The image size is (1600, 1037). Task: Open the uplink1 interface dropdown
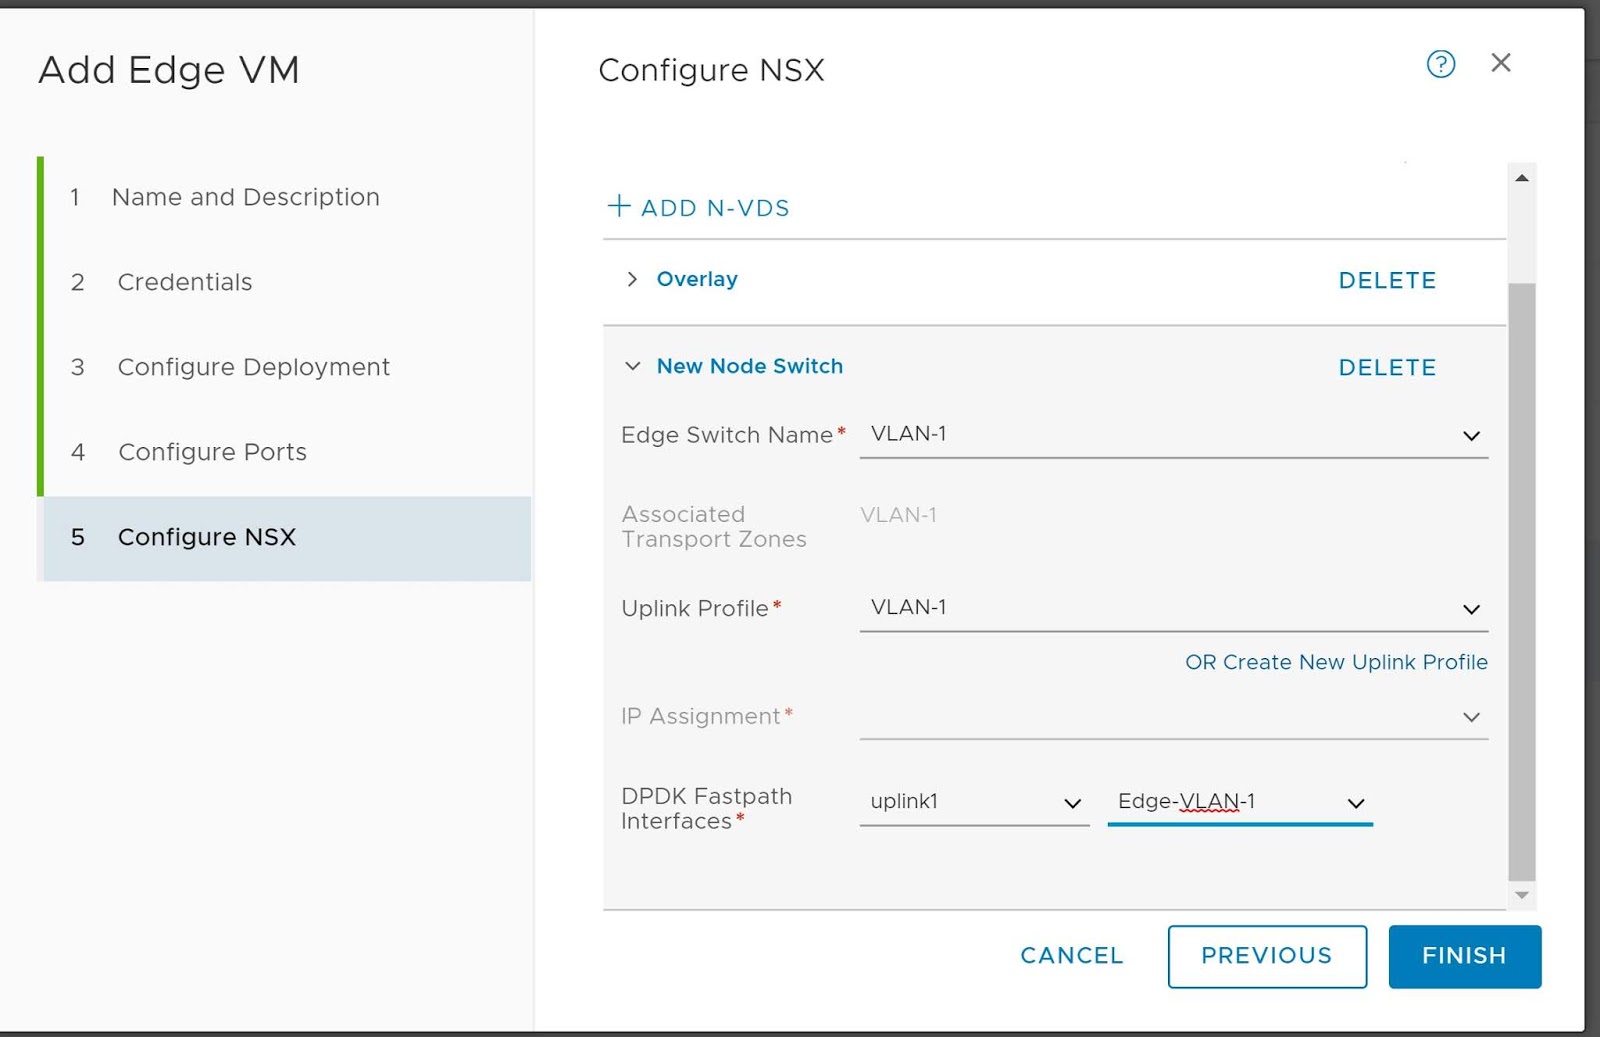(x=974, y=802)
